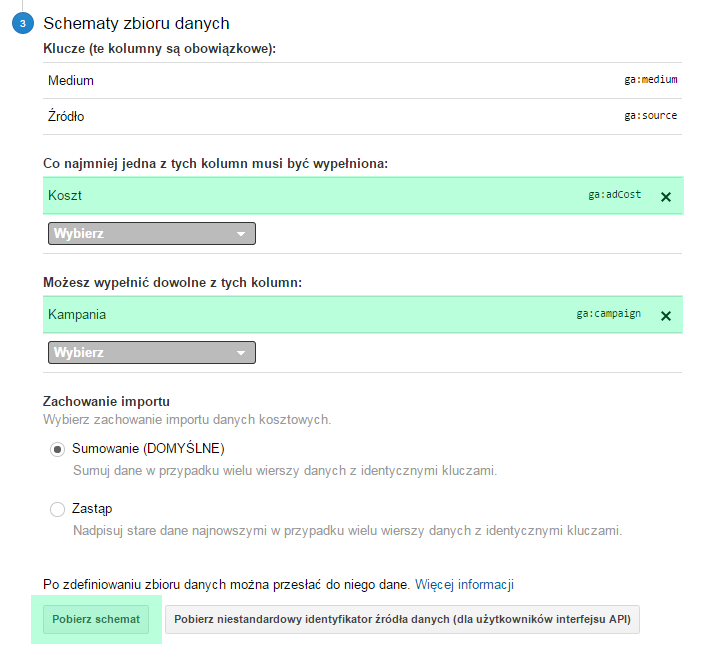This screenshot has height=646, width=714.
Task: Click the Pobierz schemat button
Action: (96, 619)
